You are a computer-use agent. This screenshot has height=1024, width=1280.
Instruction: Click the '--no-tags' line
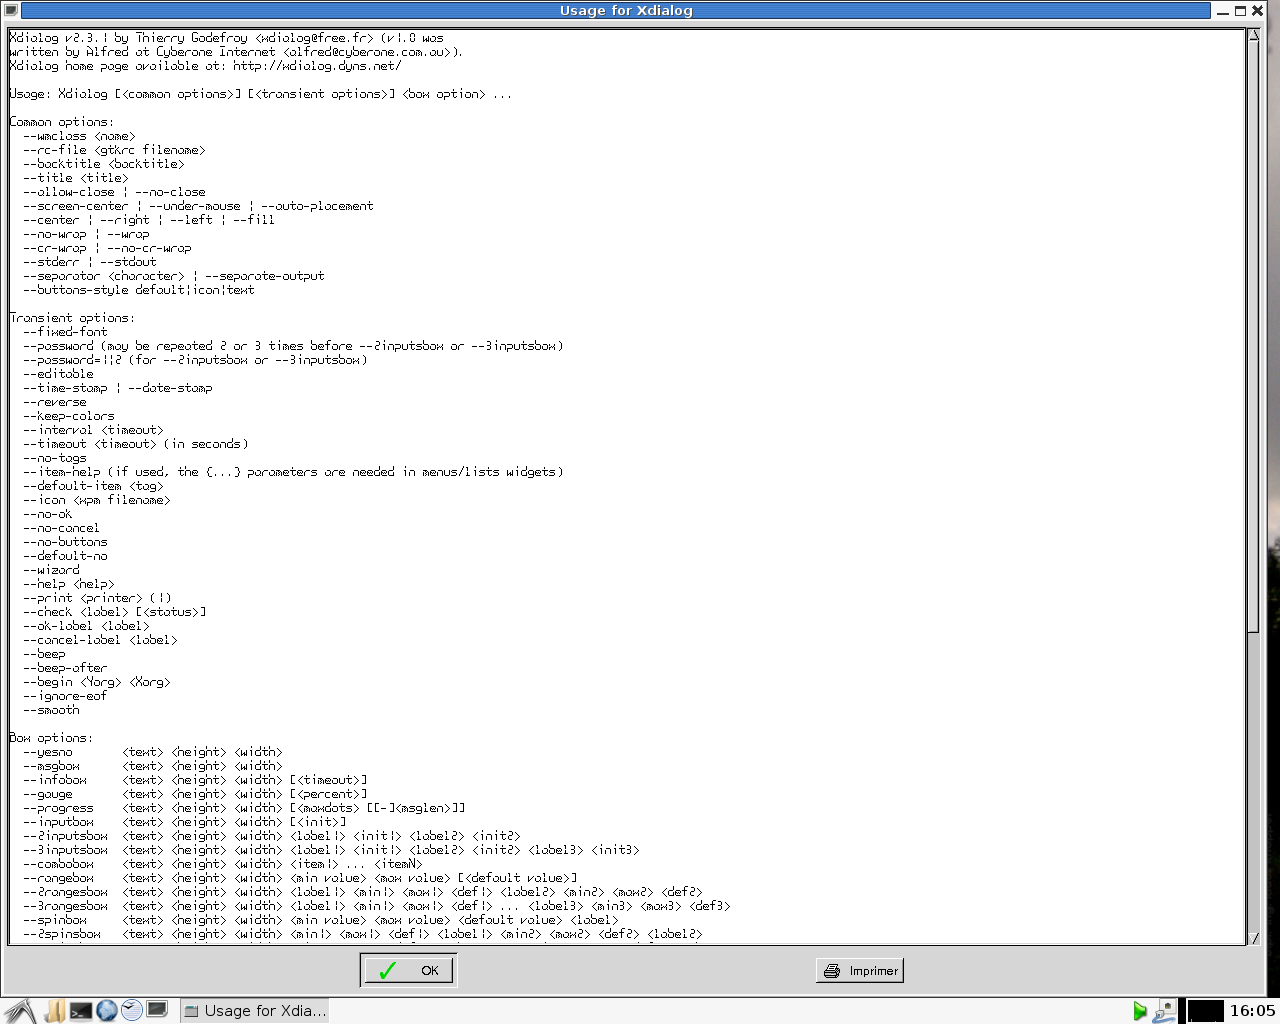click(x=55, y=458)
